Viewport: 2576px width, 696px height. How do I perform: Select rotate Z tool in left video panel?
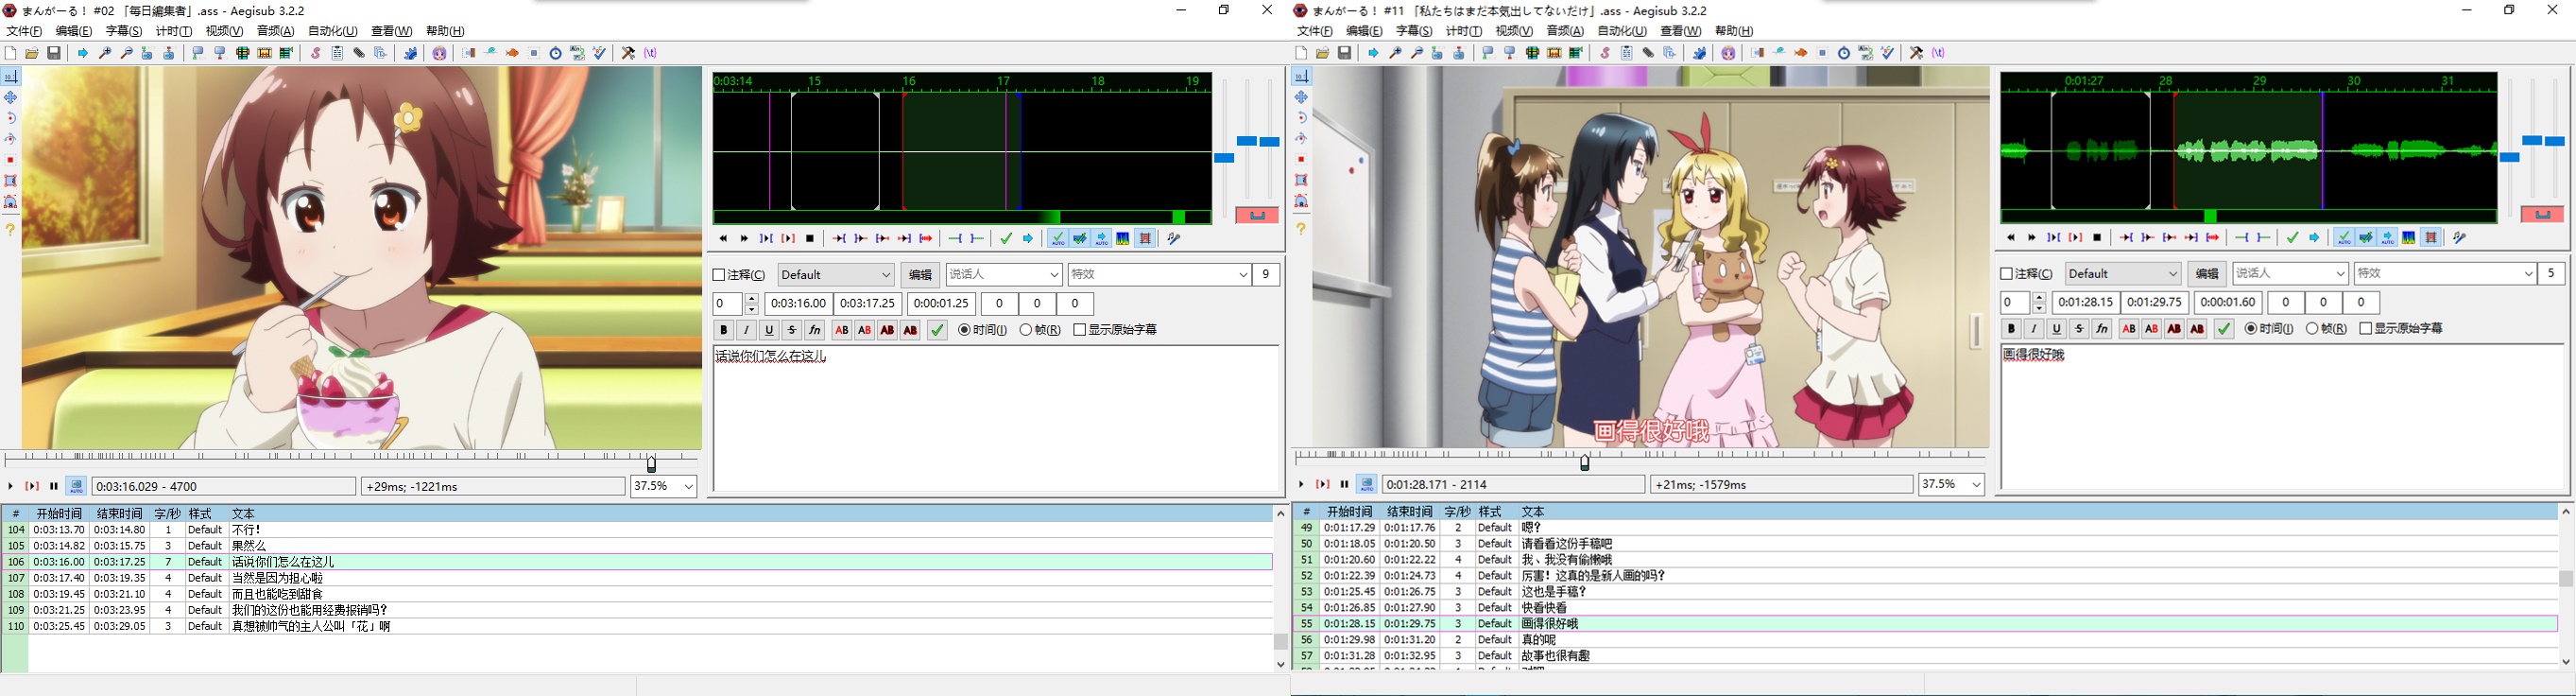[11, 118]
